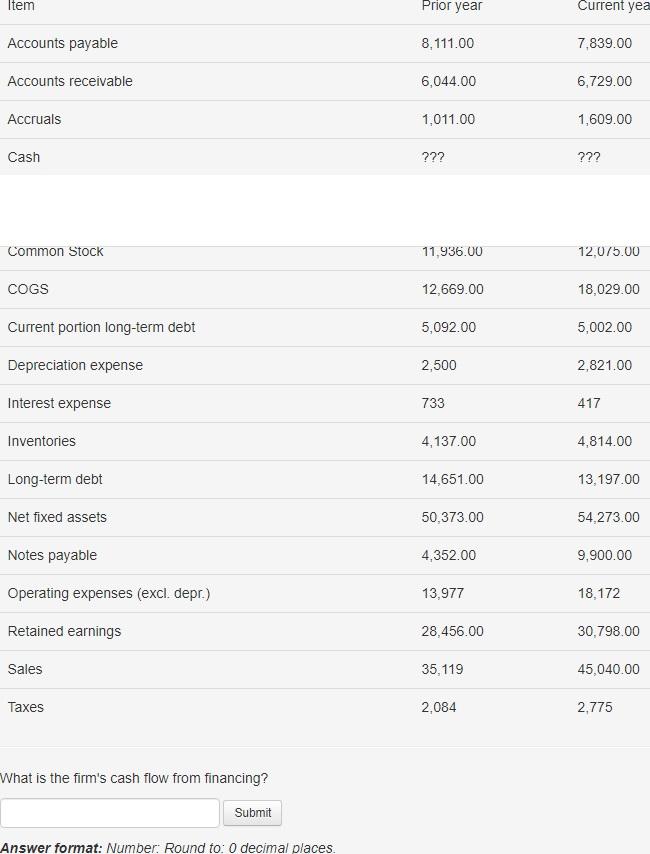Click the Prior year column header
Image resolution: width=650 pixels, height=854 pixels.
450,7
